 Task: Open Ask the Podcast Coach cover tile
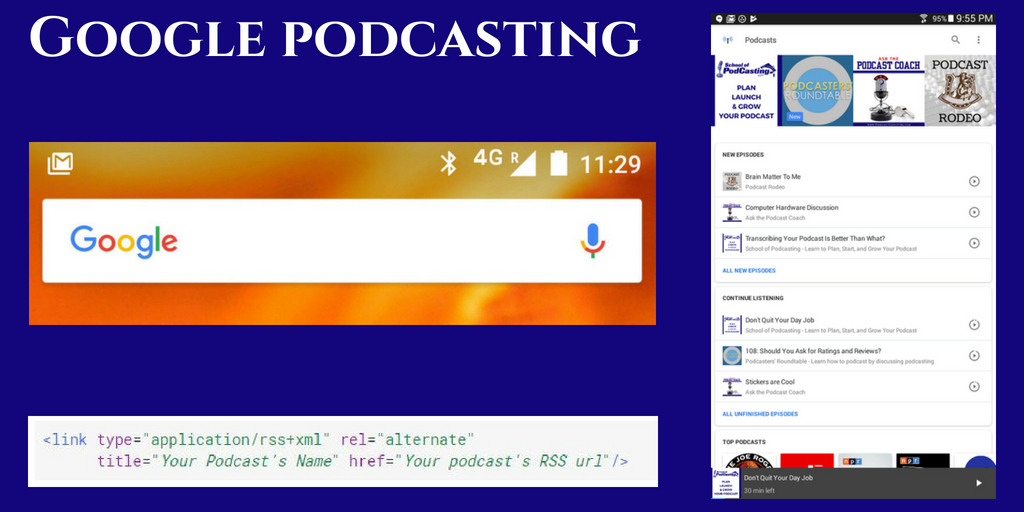tap(888, 91)
